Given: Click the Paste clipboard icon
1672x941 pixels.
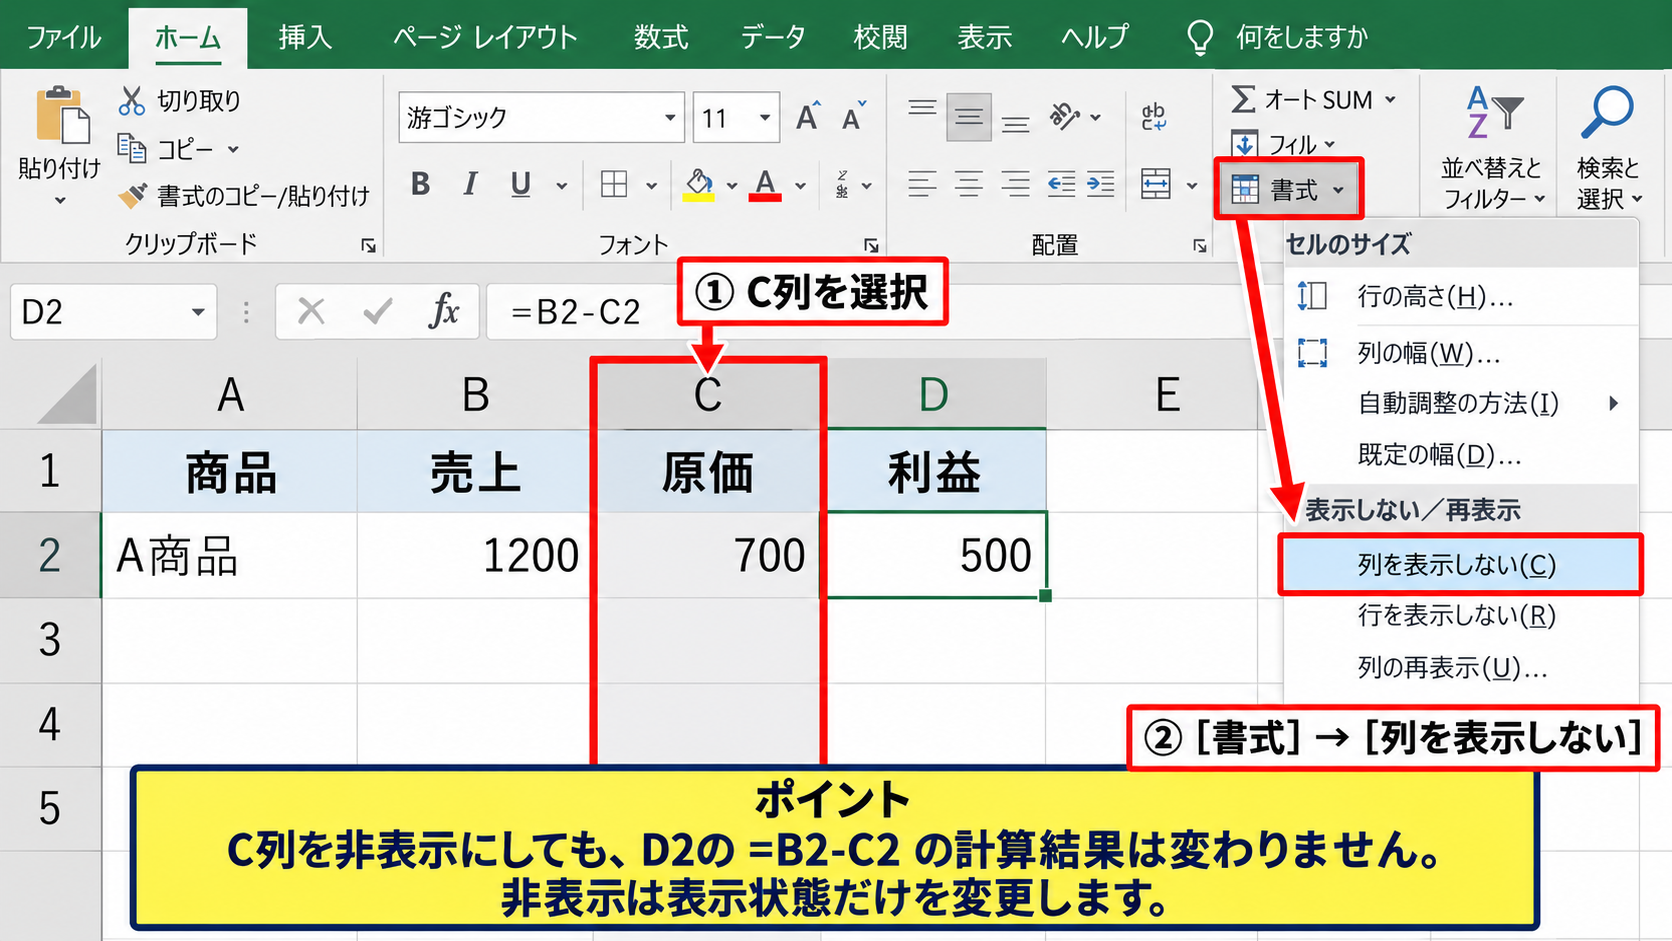Looking at the screenshot, I should (62, 117).
